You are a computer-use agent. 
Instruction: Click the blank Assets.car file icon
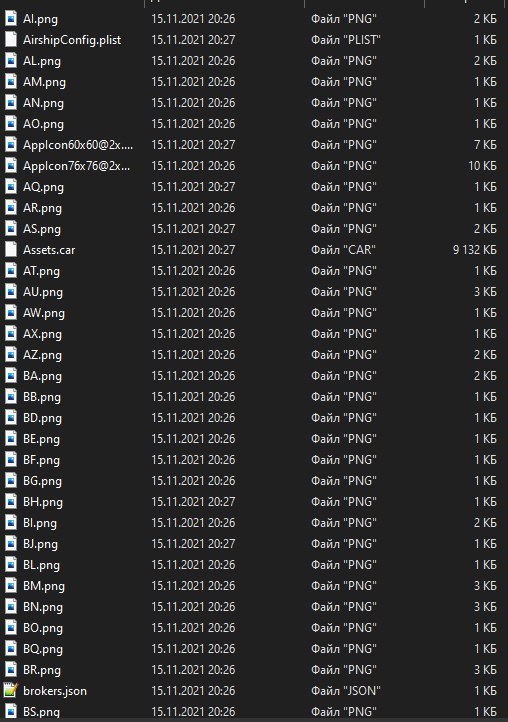pos(11,250)
